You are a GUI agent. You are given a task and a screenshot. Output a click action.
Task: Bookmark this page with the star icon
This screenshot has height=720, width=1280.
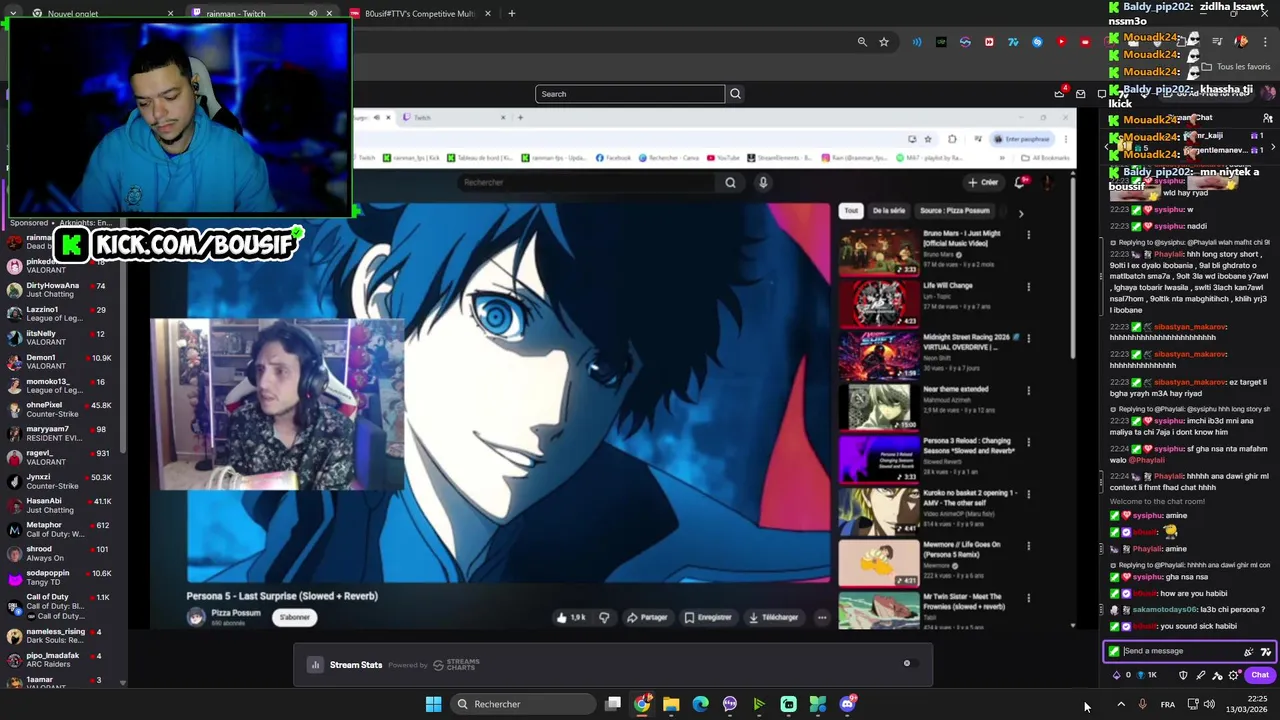point(884,42)
